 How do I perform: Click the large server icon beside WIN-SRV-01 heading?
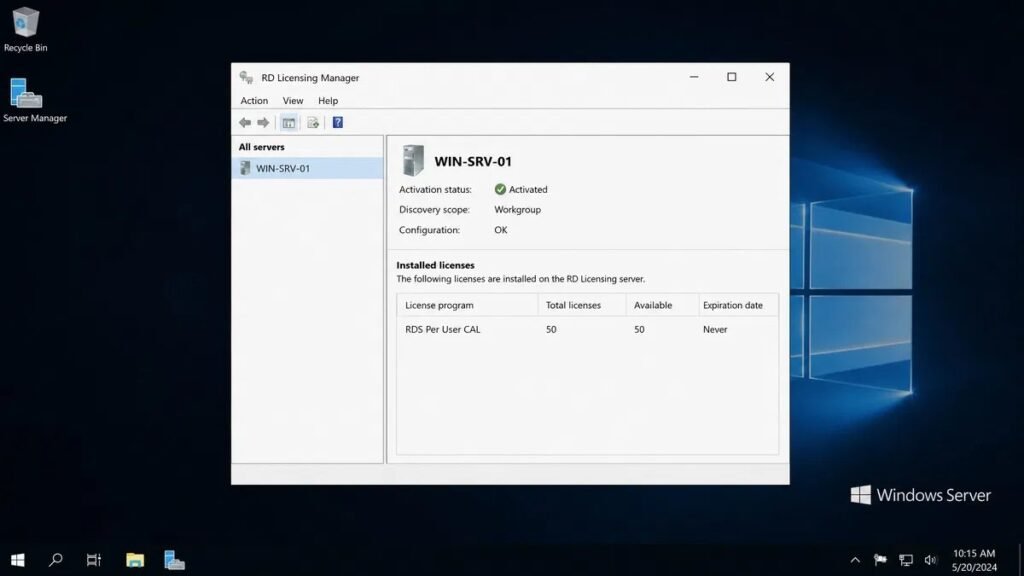click(413, 161)
